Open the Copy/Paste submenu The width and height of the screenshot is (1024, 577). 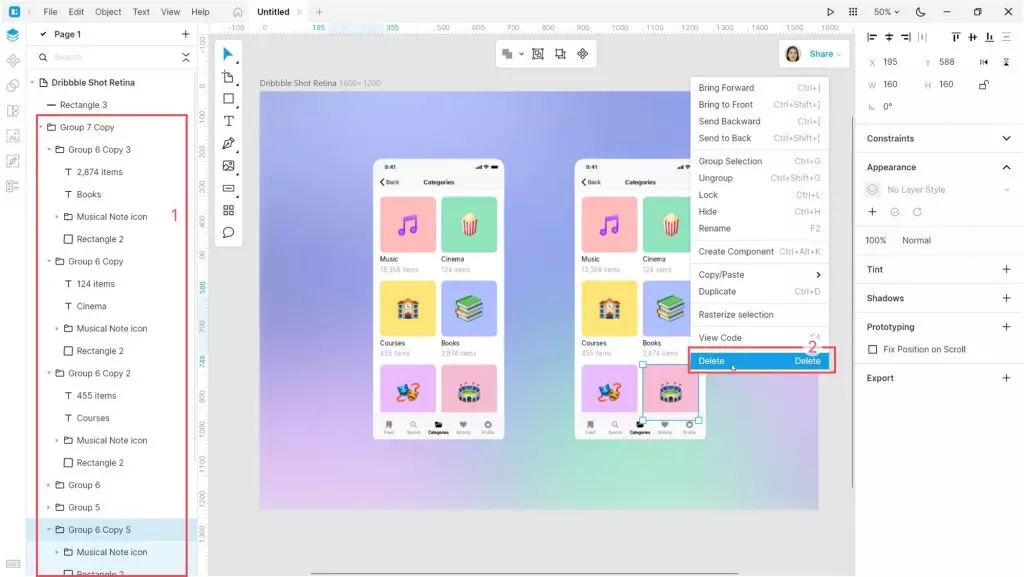759,275
